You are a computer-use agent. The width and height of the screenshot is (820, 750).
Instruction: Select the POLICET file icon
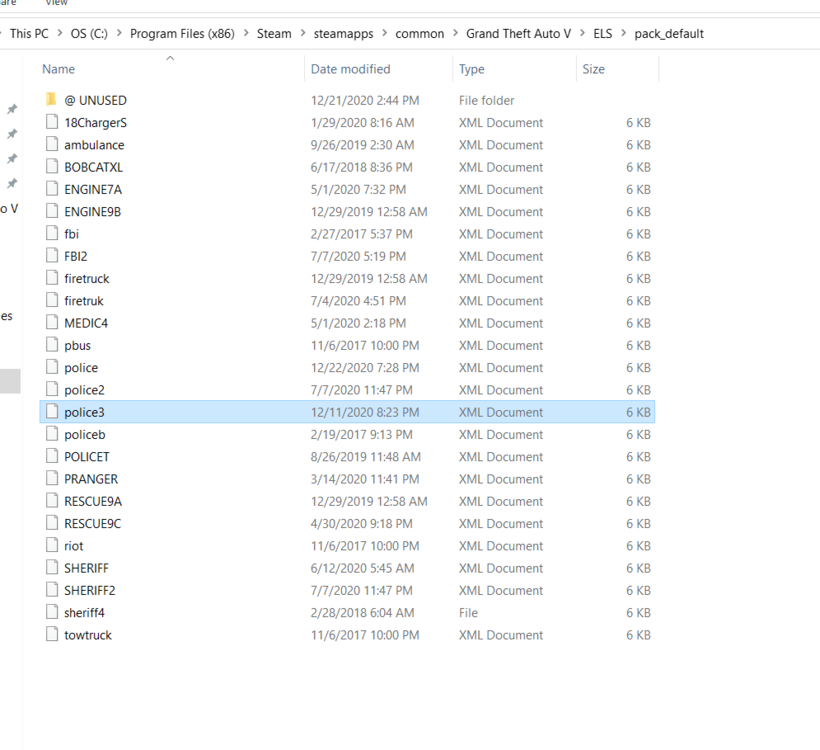click(51, 456)
